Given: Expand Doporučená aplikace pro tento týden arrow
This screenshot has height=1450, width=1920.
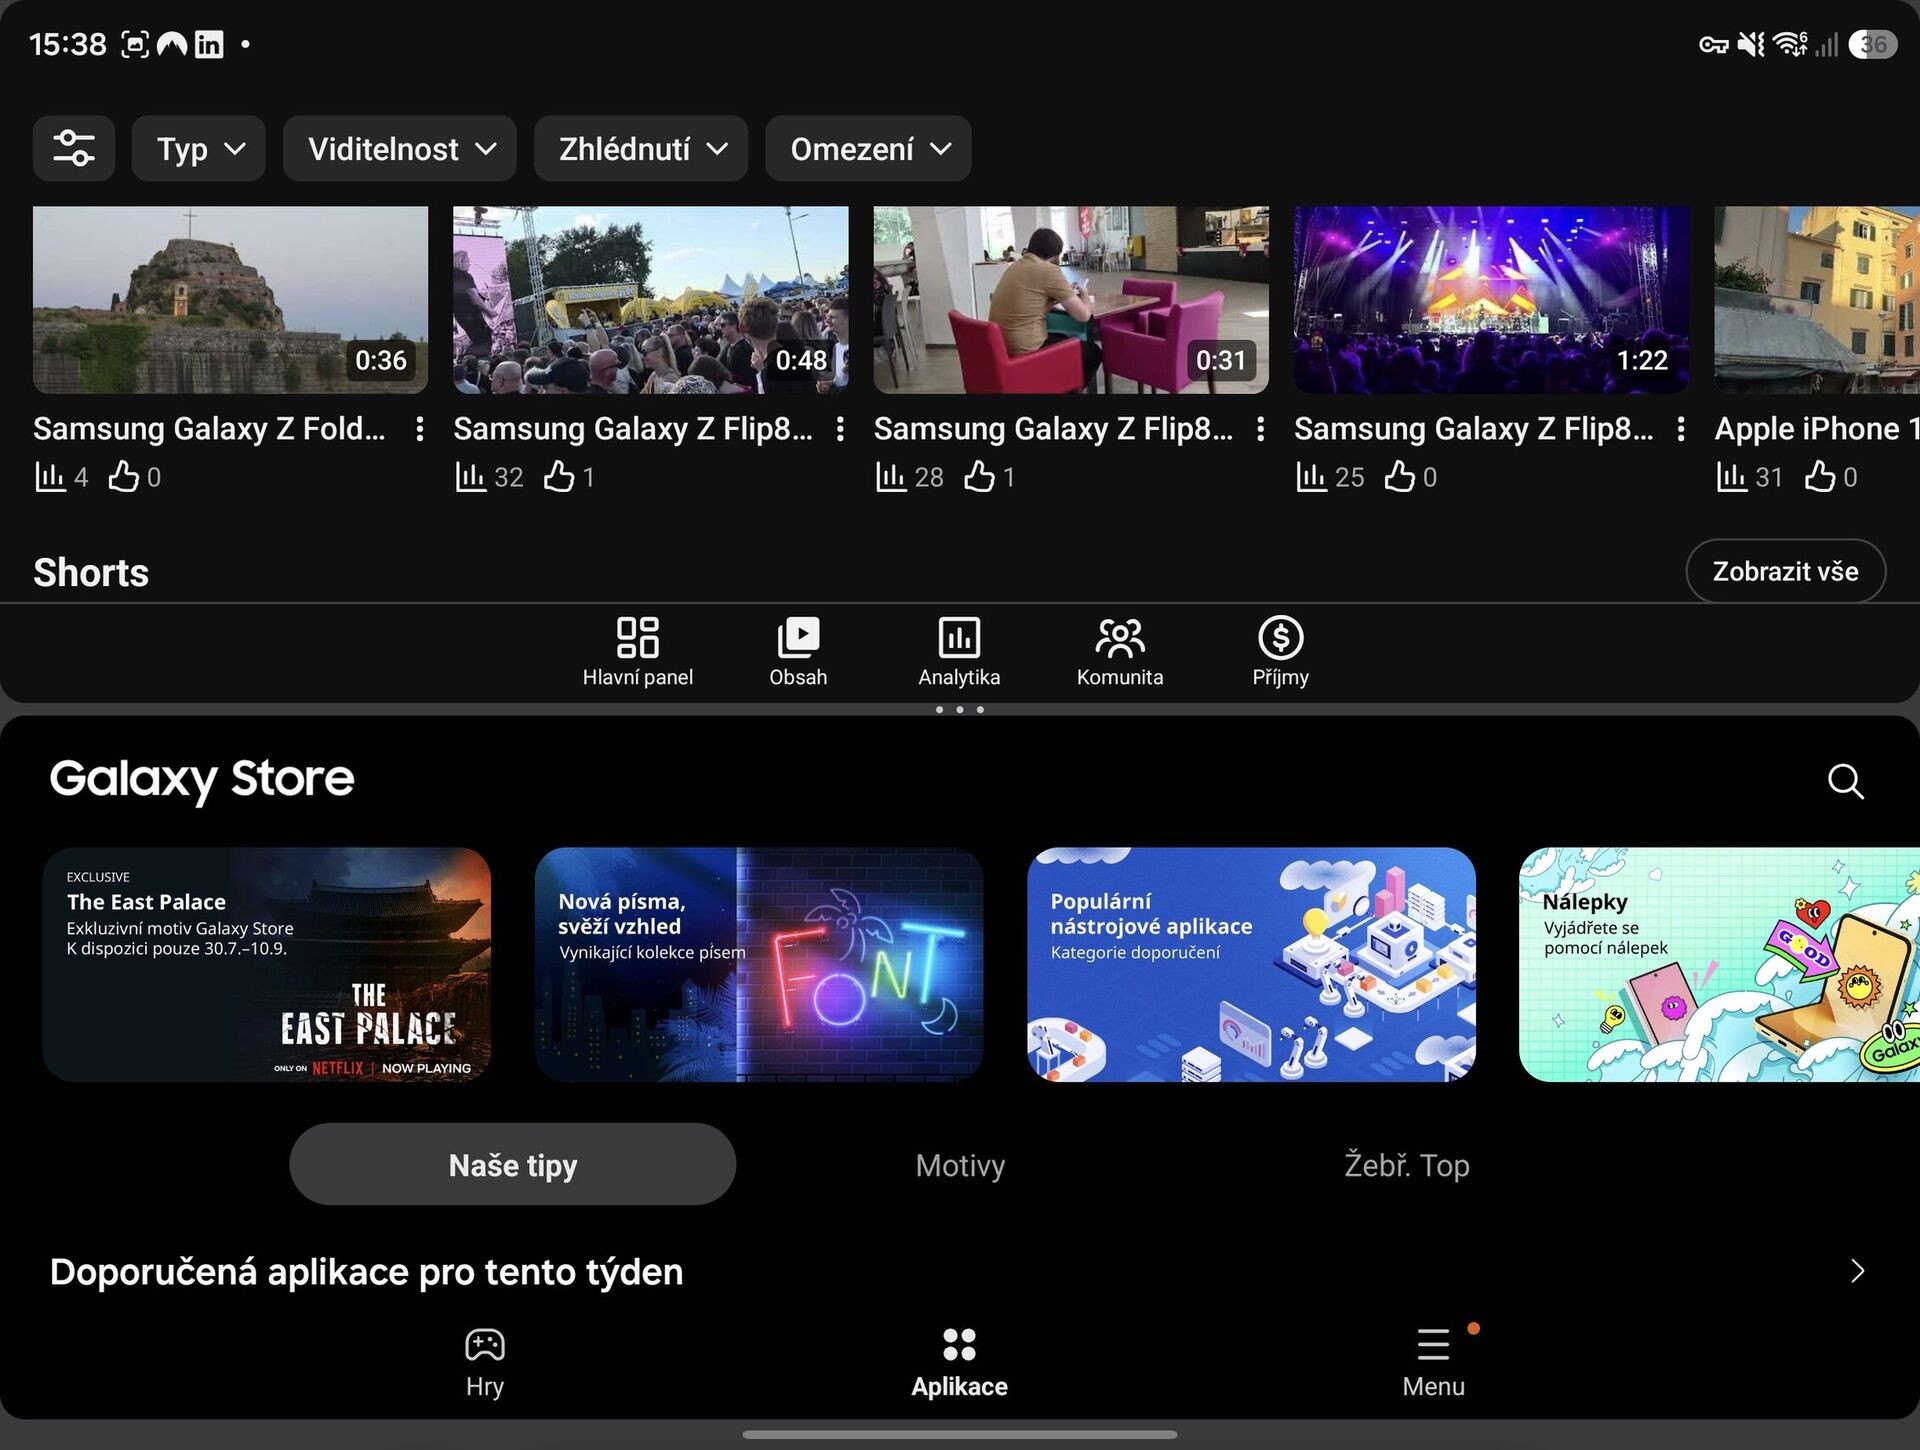Looking at the screenshot, I should 1857,1271.
